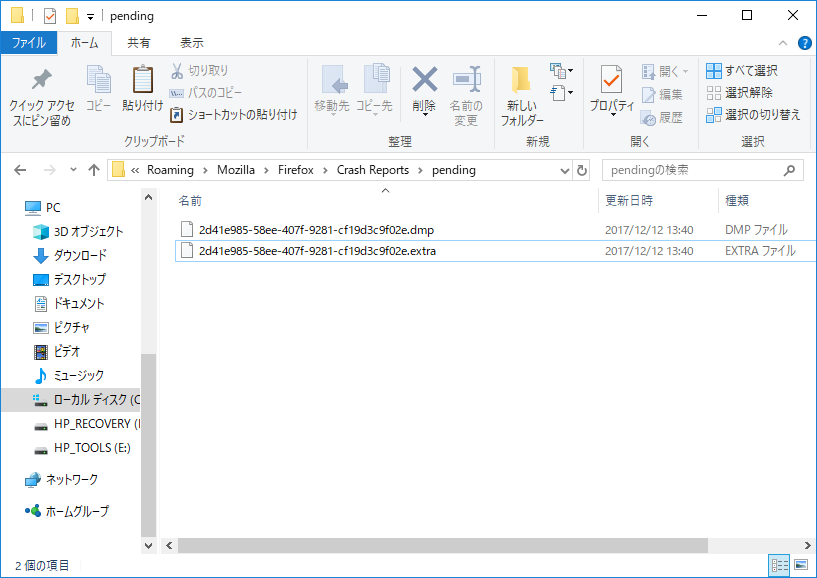This screenshot has height=578, width=817.
Task: Click the Paste (貼り付け) clipboard icon
Action: point(143,80)
